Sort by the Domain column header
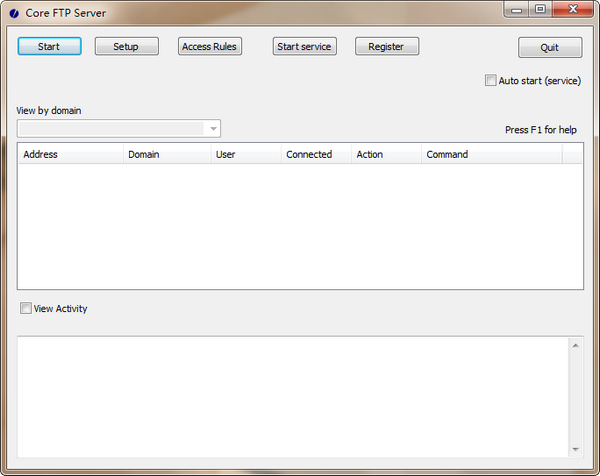The width and height of the screenshot is (600, 476). point(167,154)
